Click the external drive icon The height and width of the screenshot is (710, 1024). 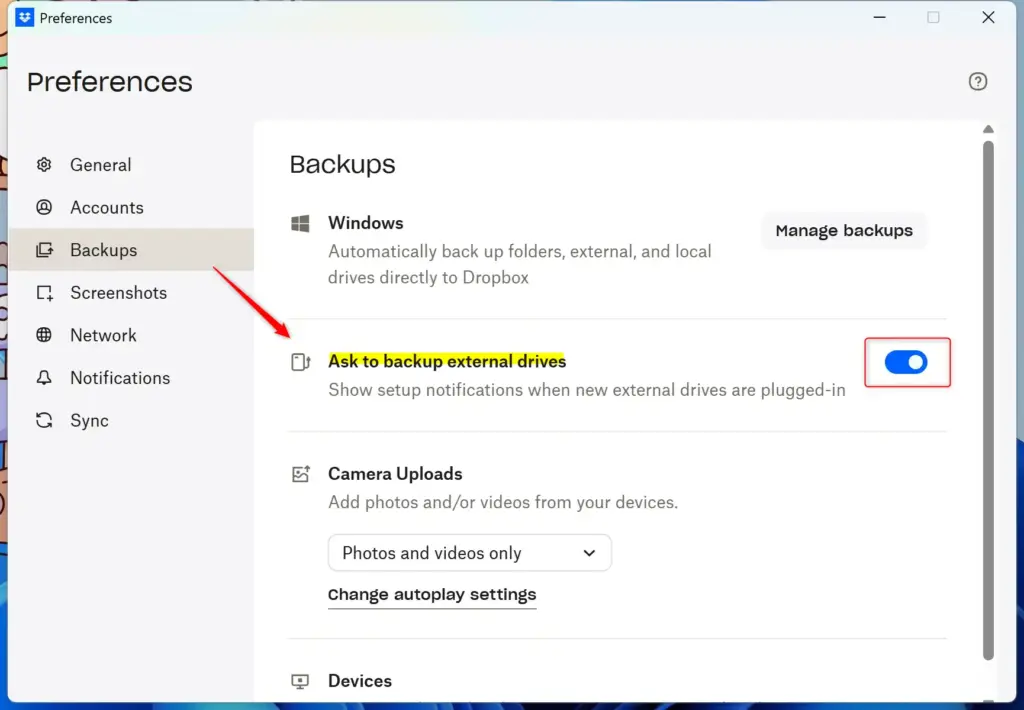pyautogui.click(x=300, y=362)
